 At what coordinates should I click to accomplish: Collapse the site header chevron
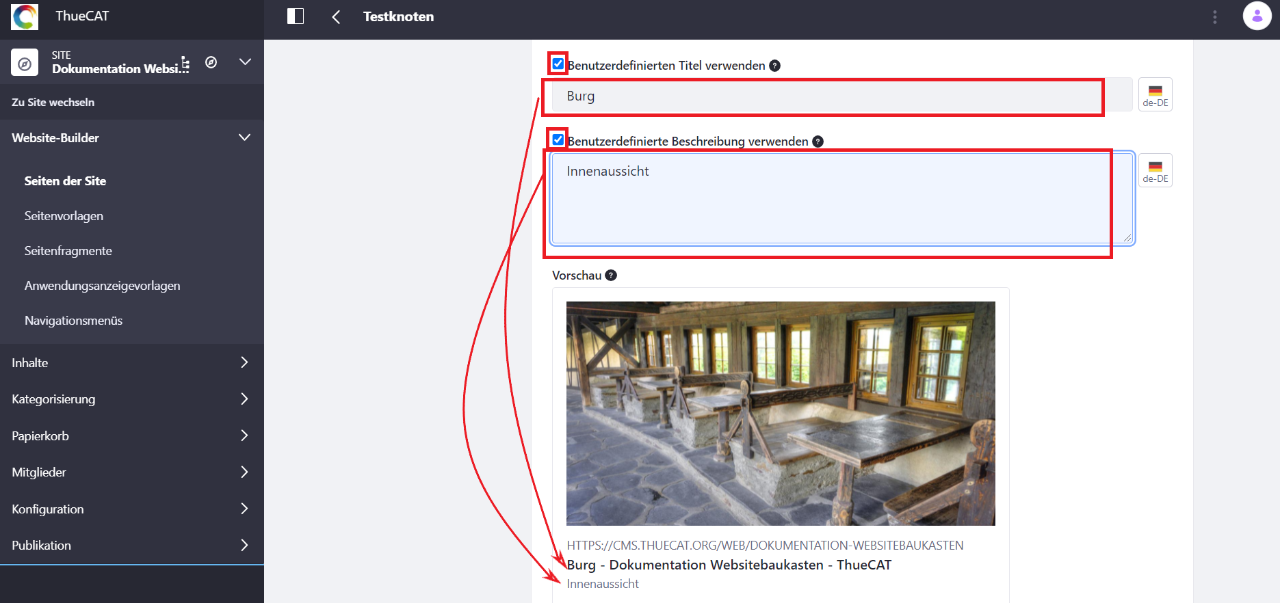245,62
